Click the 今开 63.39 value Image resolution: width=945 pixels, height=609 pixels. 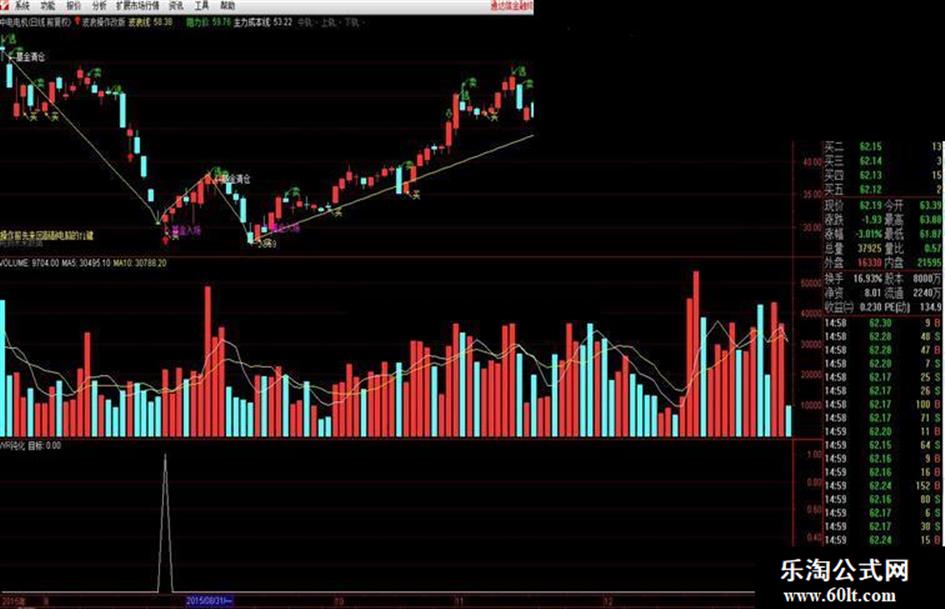coord(931,206)
